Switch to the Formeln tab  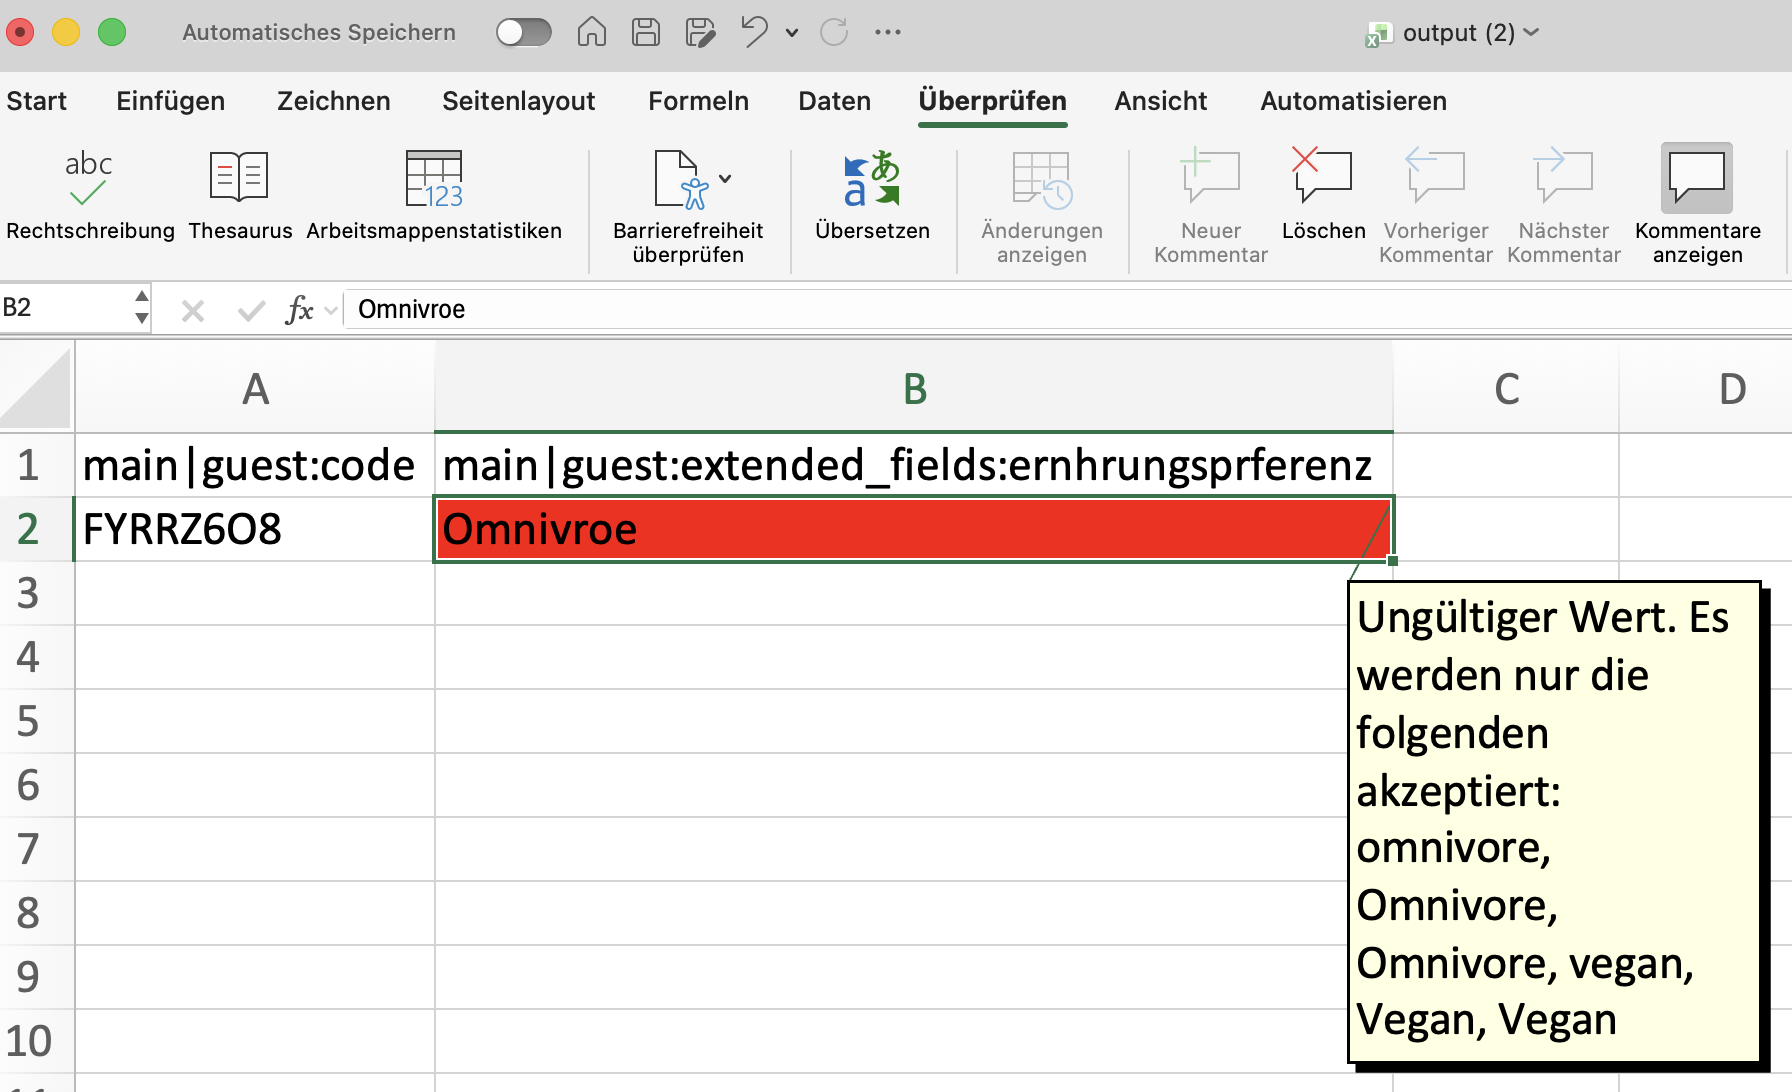click(x=698, y=101)
